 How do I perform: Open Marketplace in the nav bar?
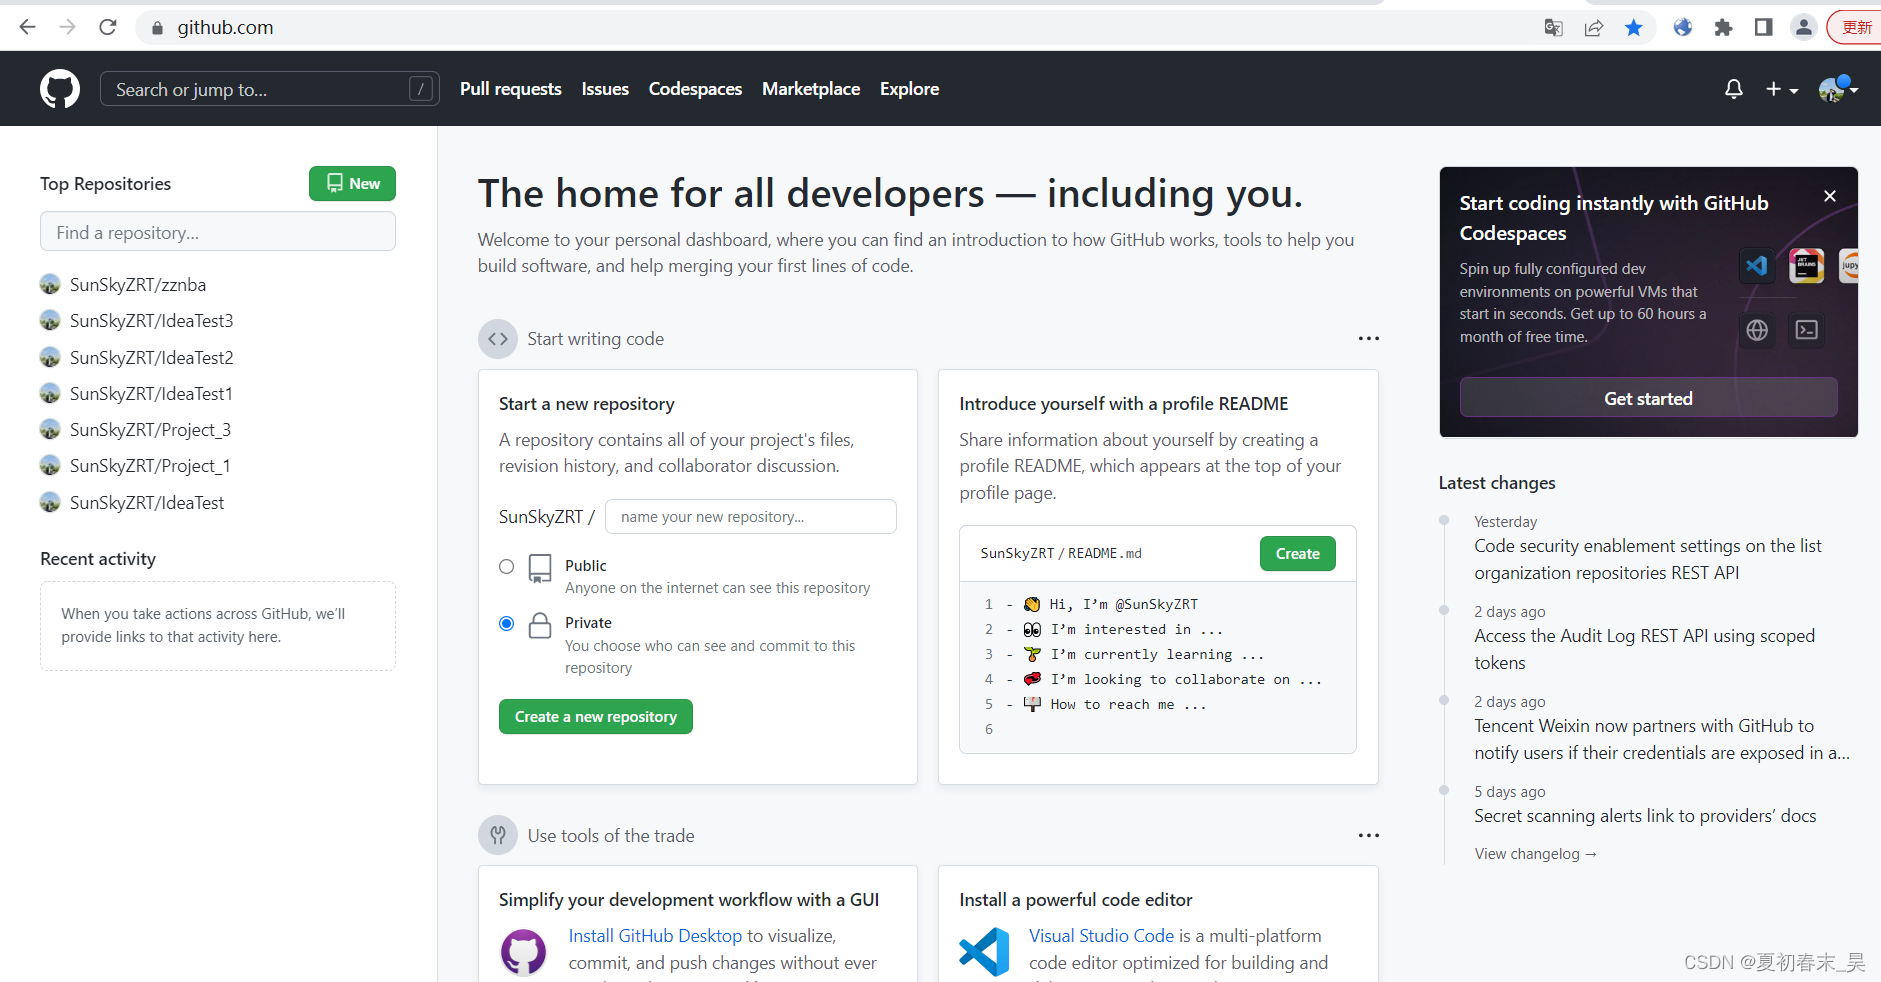tap(811, 89)
